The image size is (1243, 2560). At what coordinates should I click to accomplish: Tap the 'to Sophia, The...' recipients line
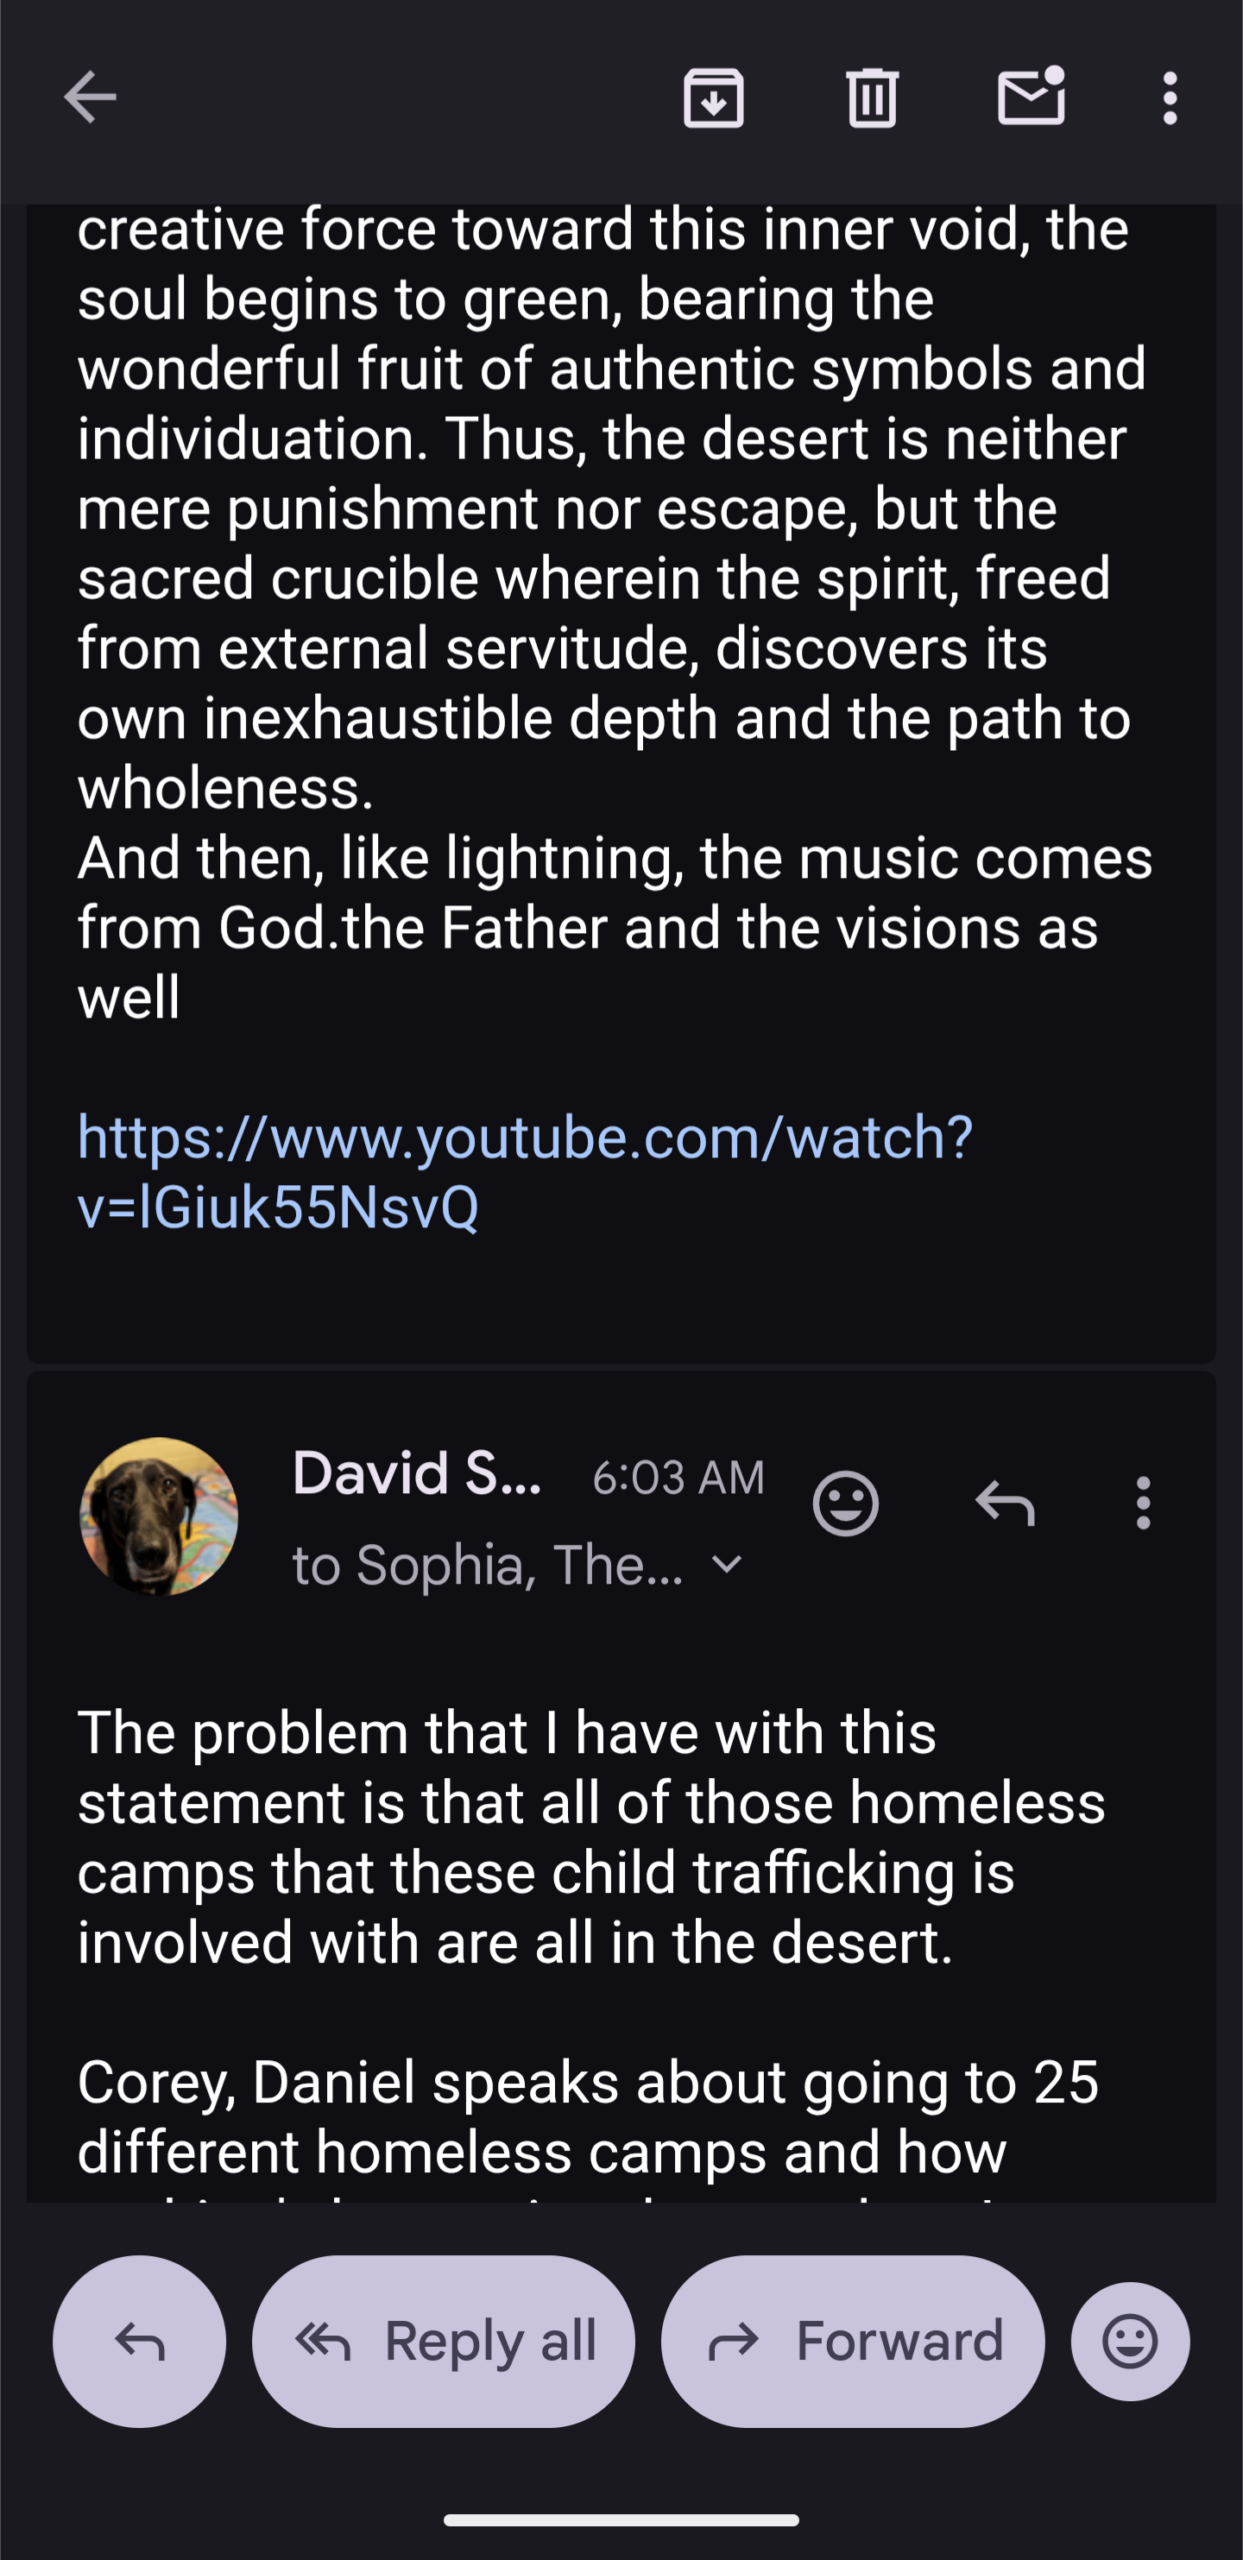[x=487, y=1565]
